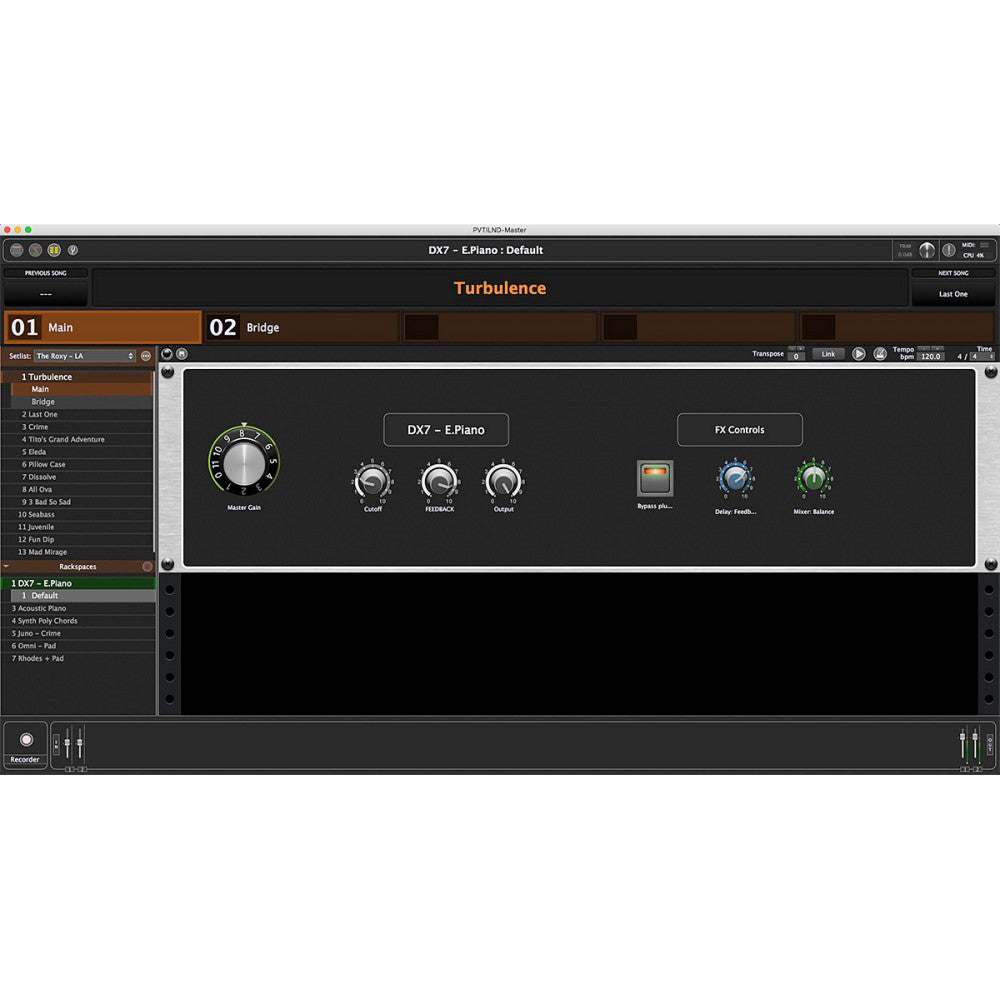
Task: Click the Last One next song button
Action: click(953, 294)
